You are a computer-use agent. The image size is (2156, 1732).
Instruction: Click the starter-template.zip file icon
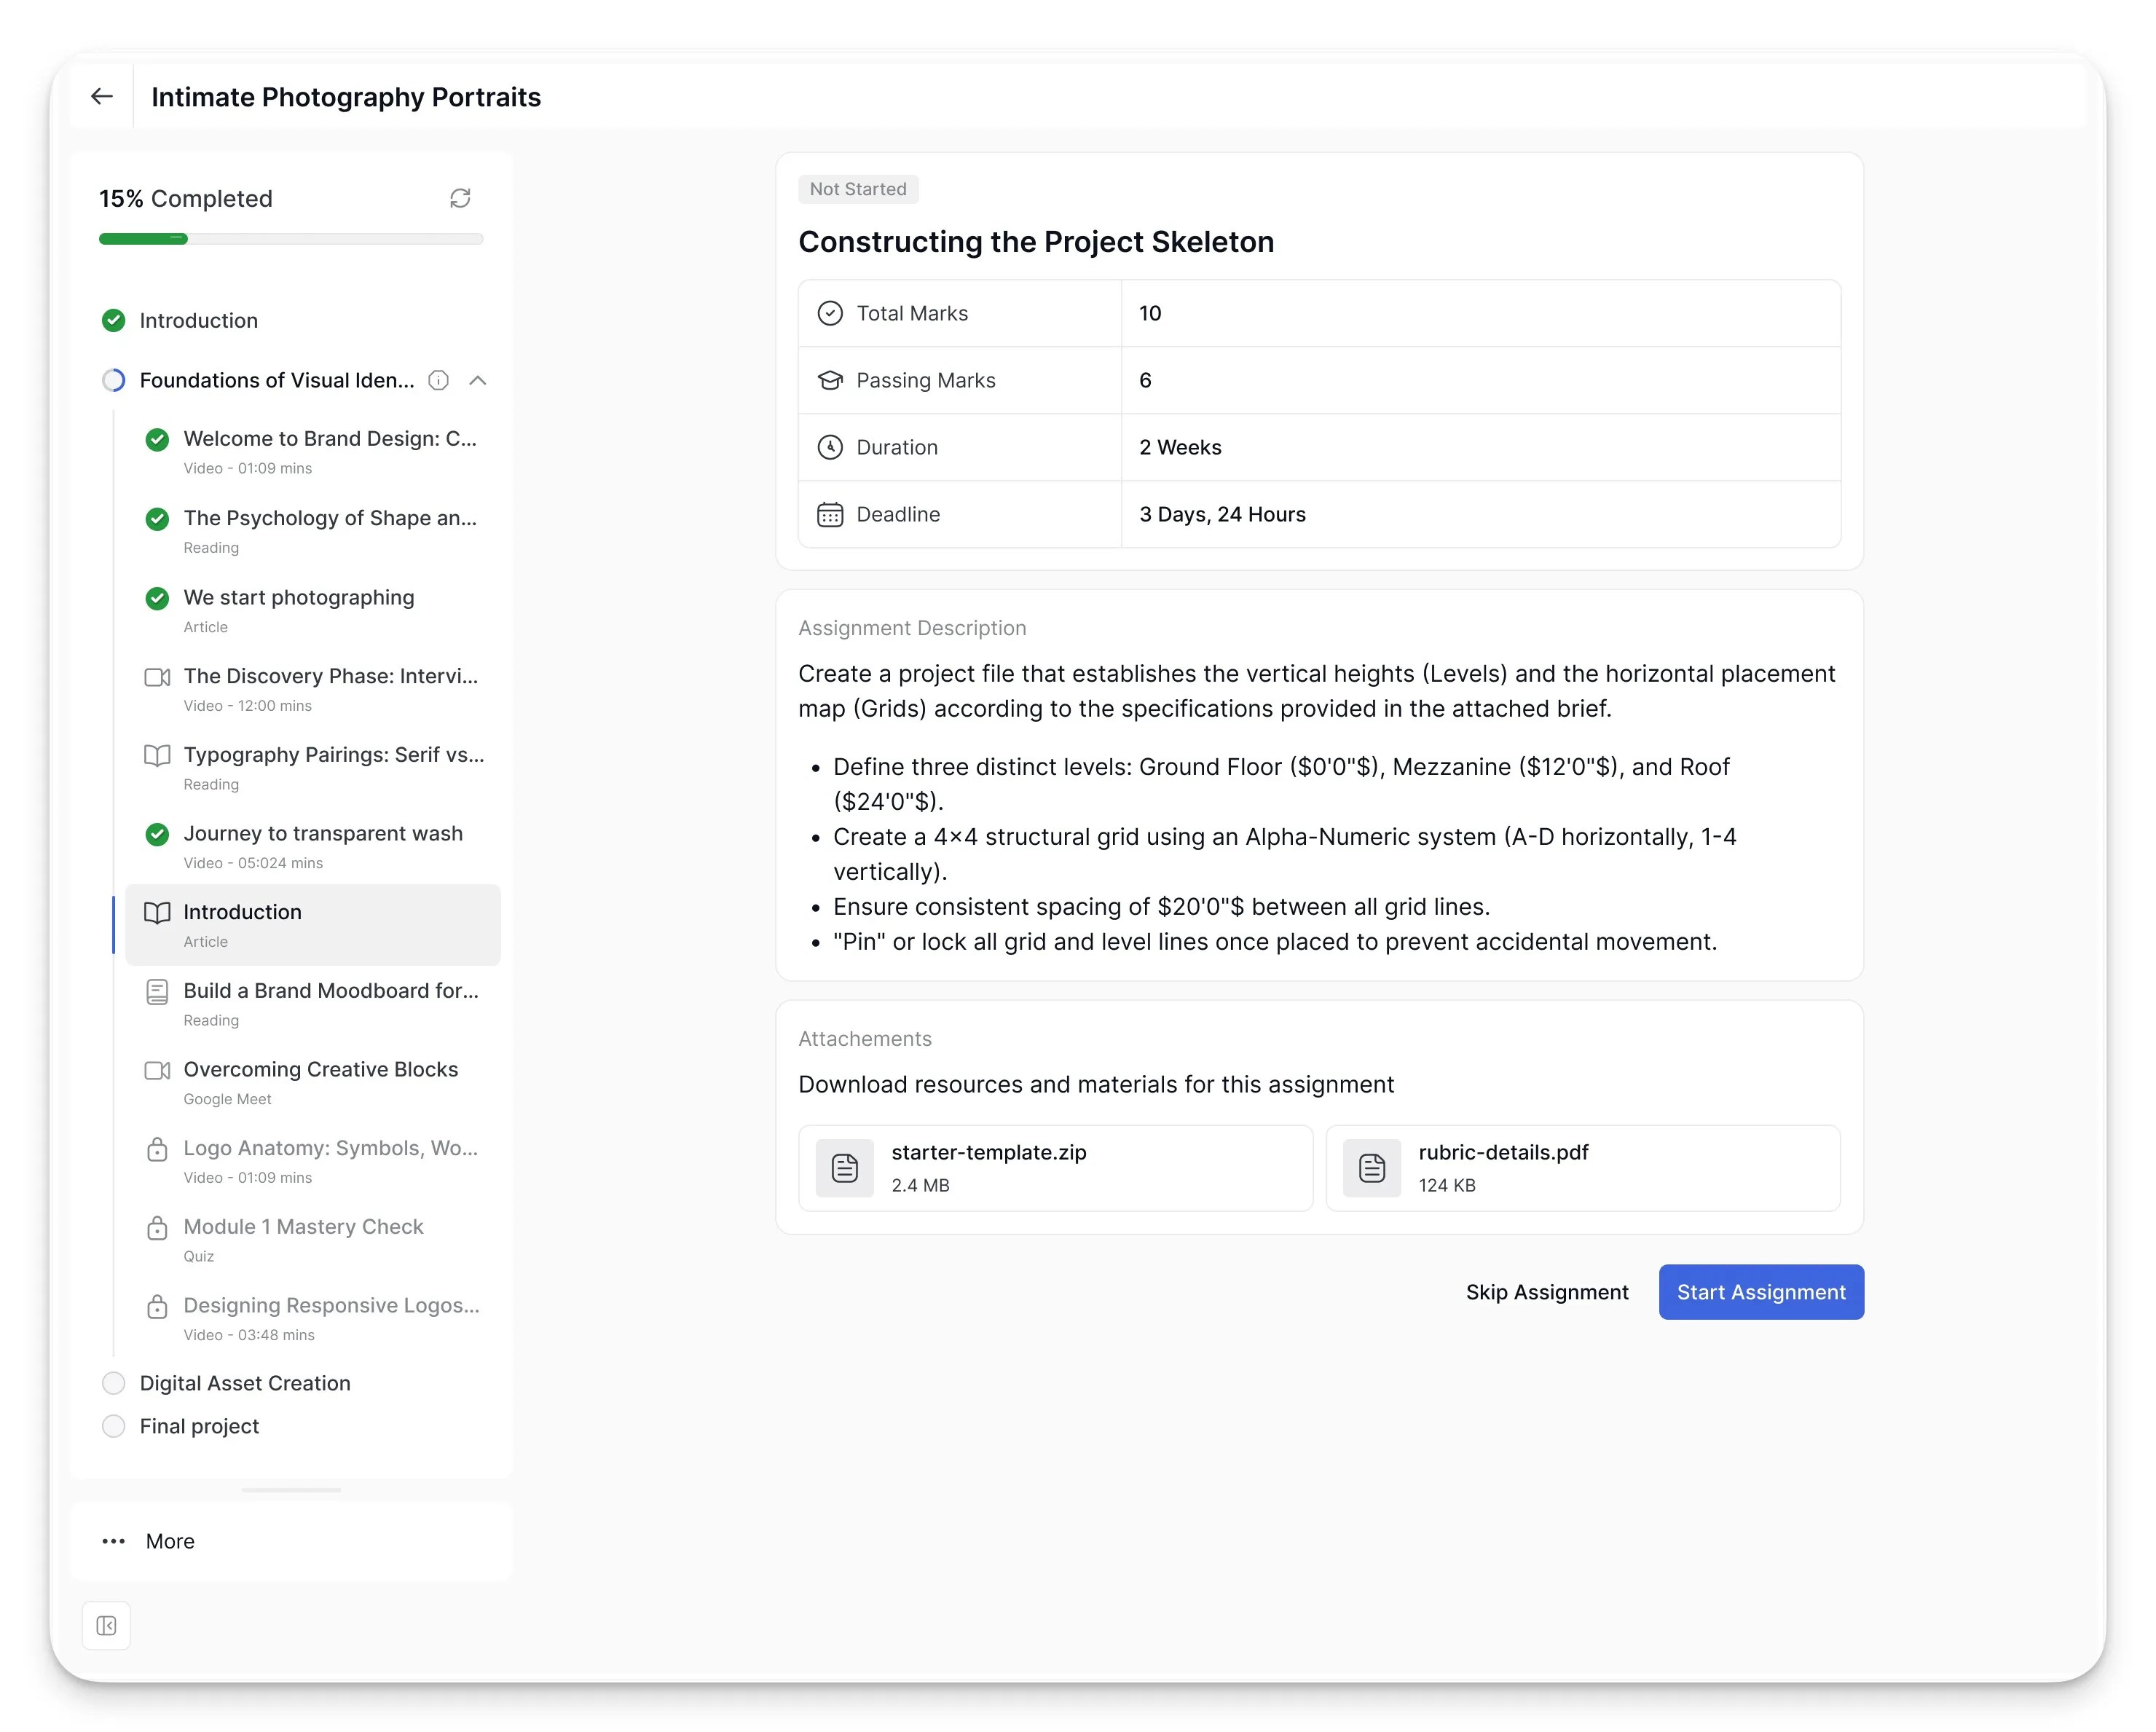(845, 1168)
